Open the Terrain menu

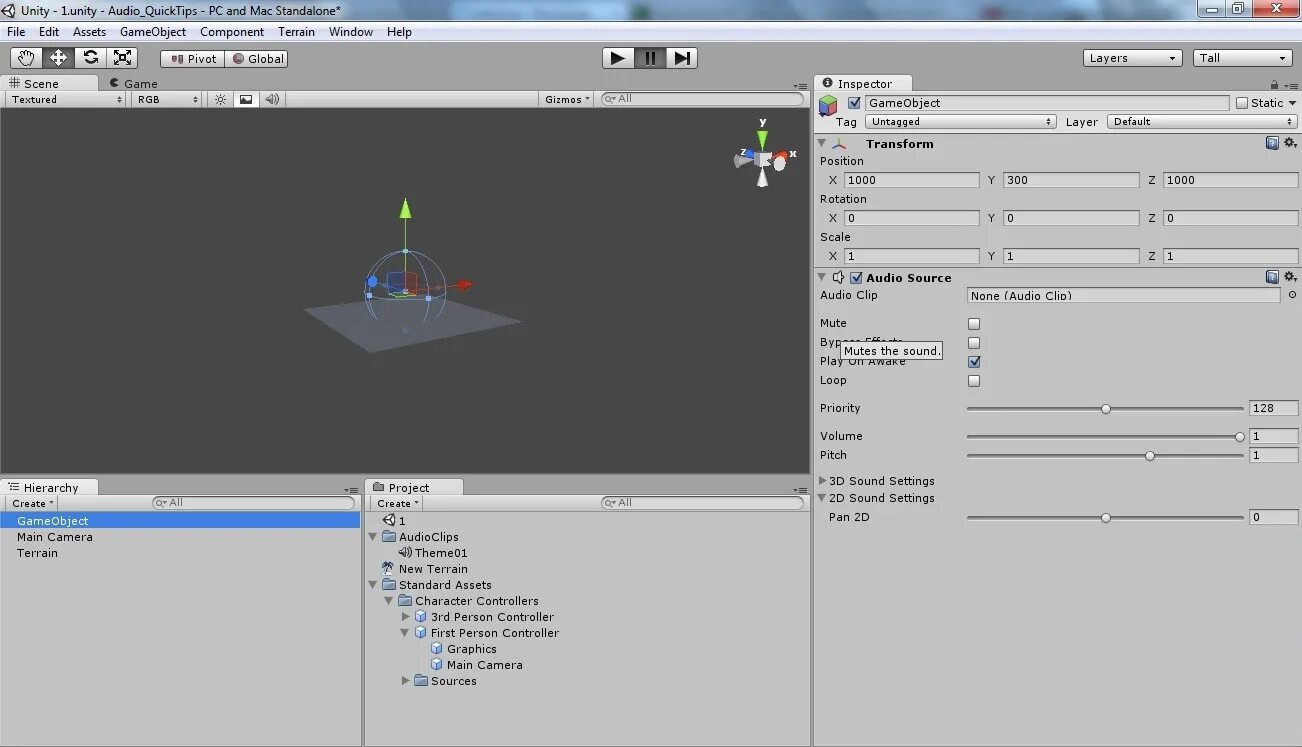point(296,32)
